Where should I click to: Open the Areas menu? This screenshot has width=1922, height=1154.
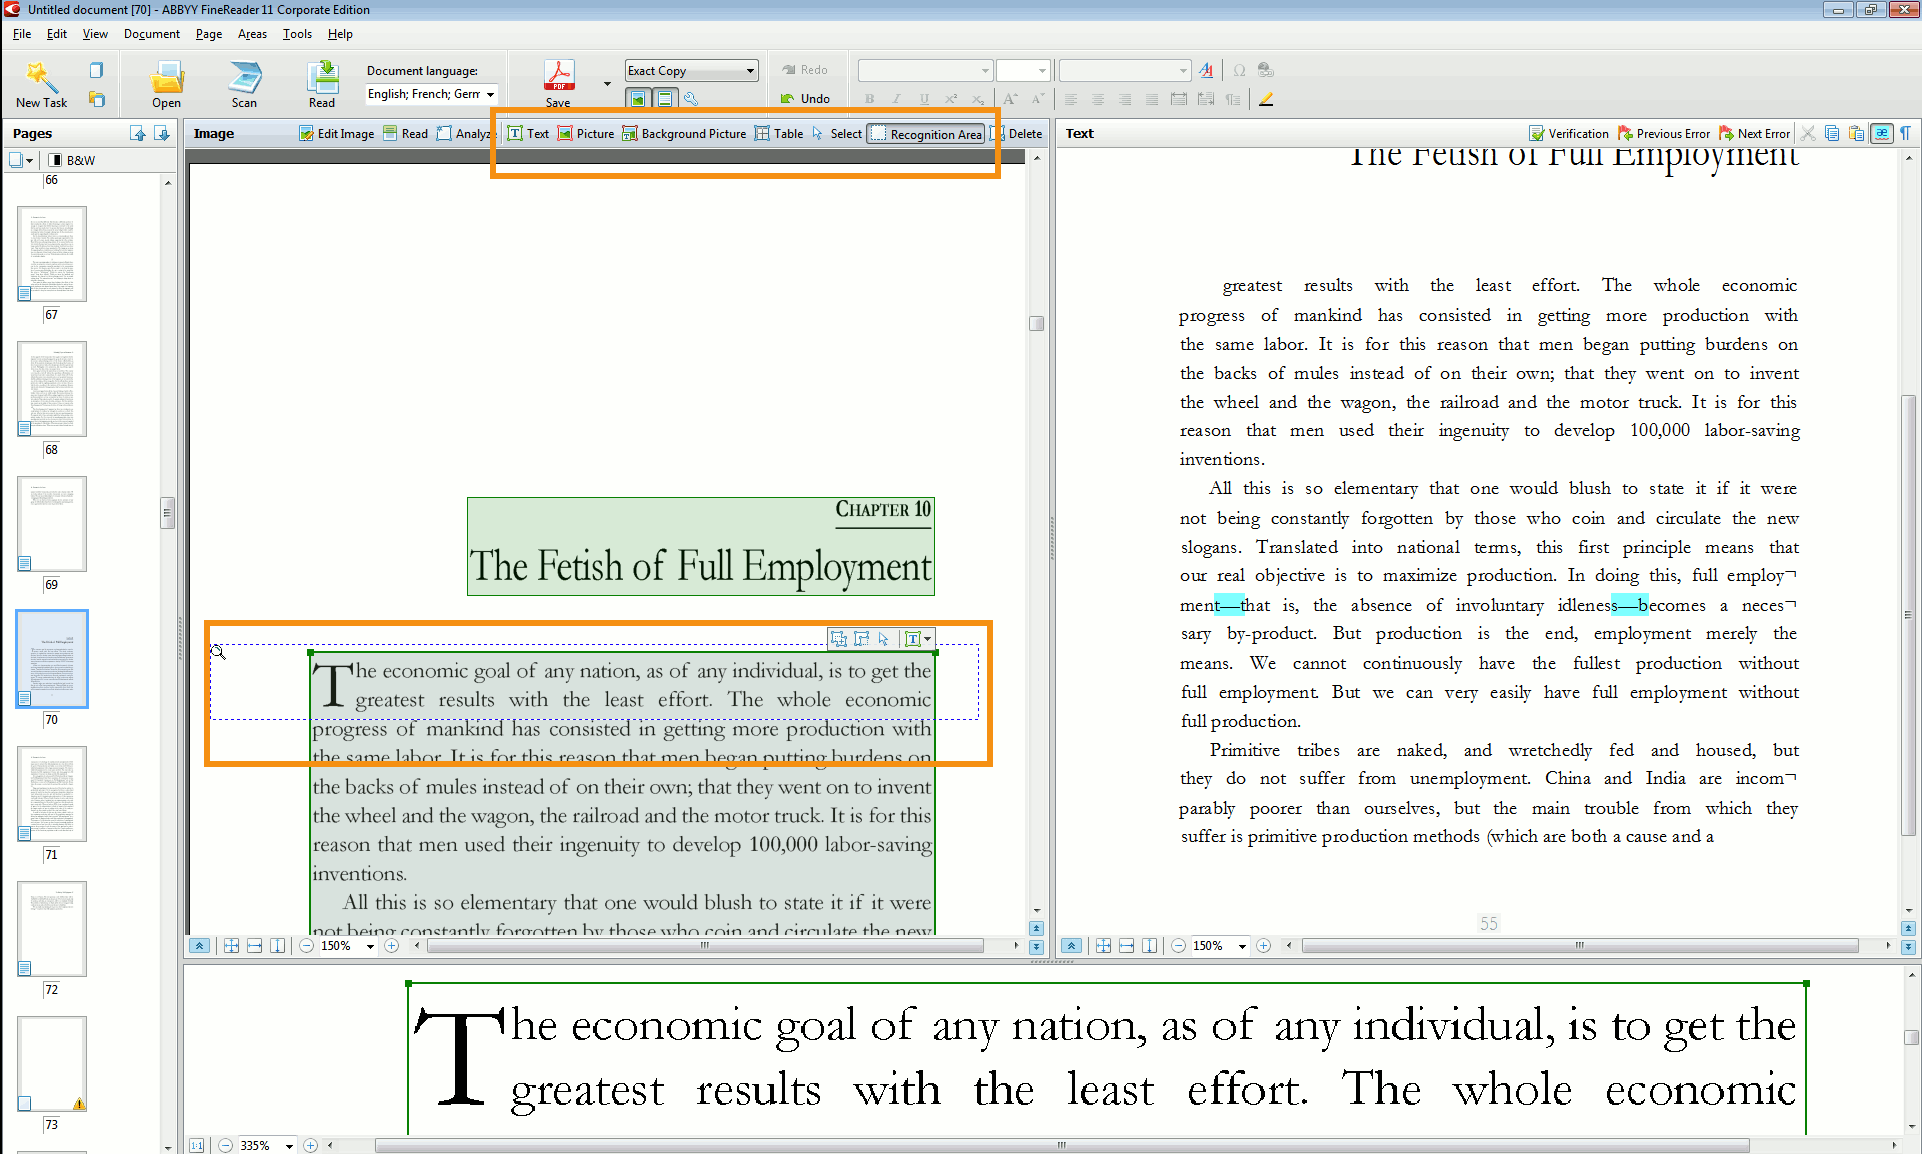(x=252, y=34)
